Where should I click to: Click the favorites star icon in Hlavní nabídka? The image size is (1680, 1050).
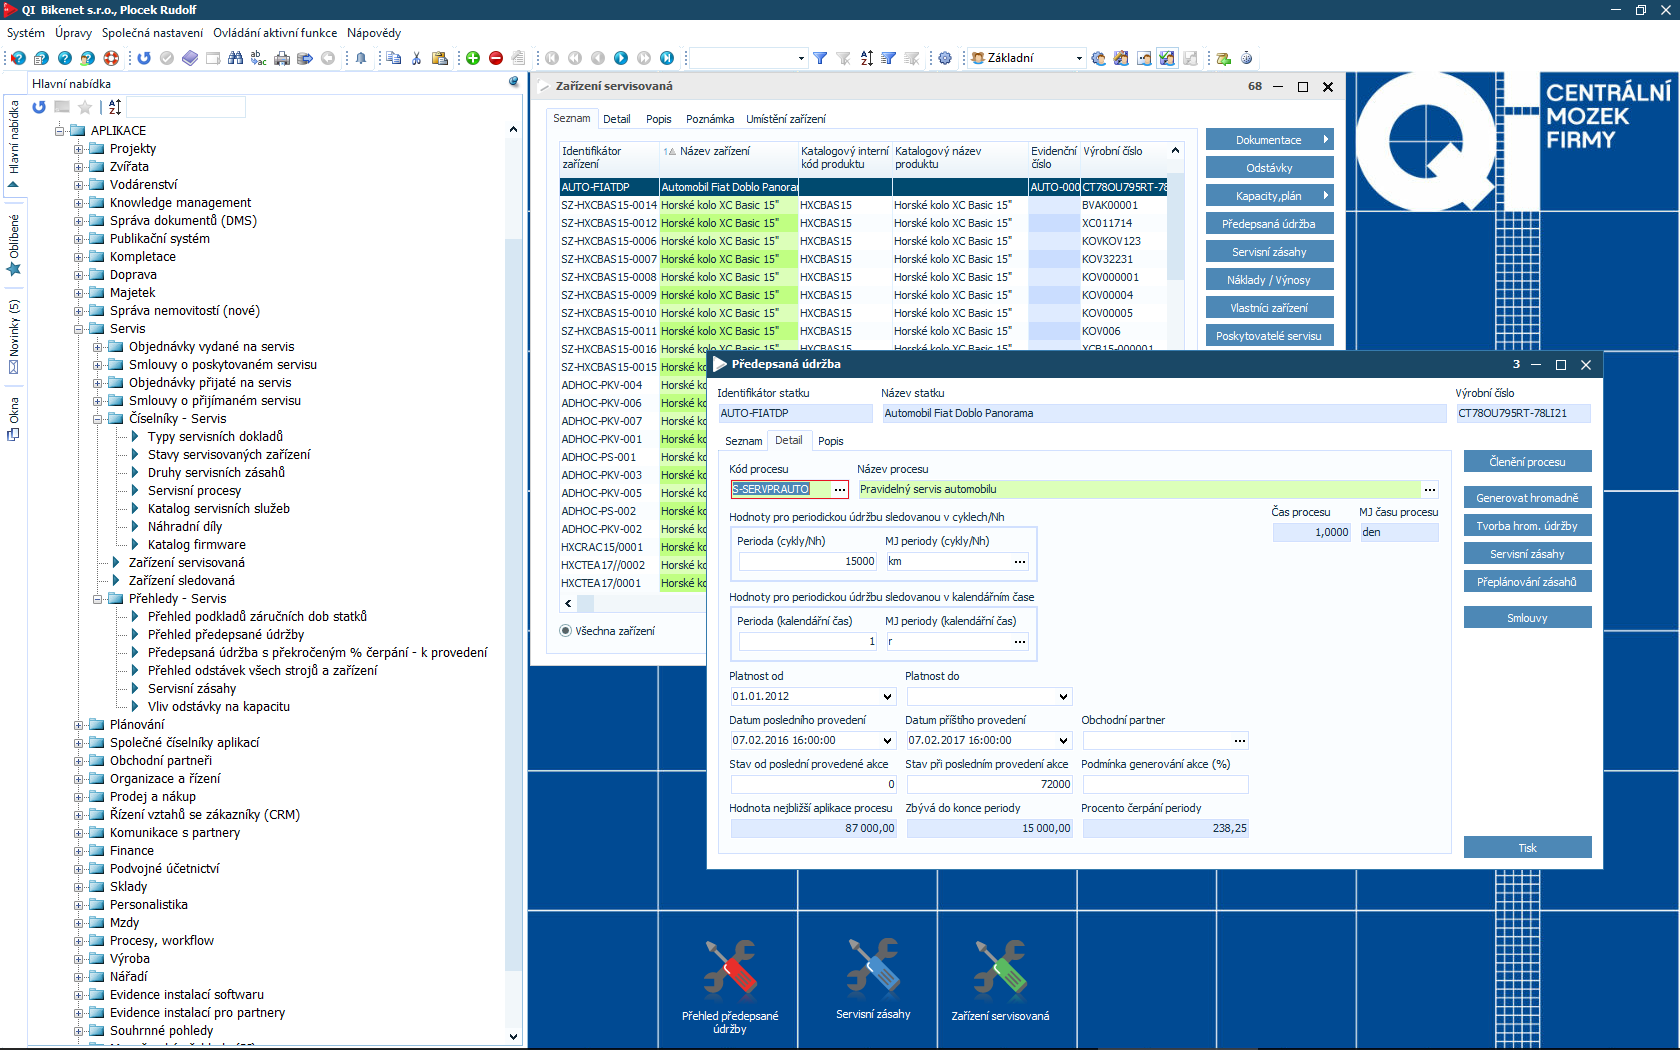pyautogui.click(x=85, y=107)
